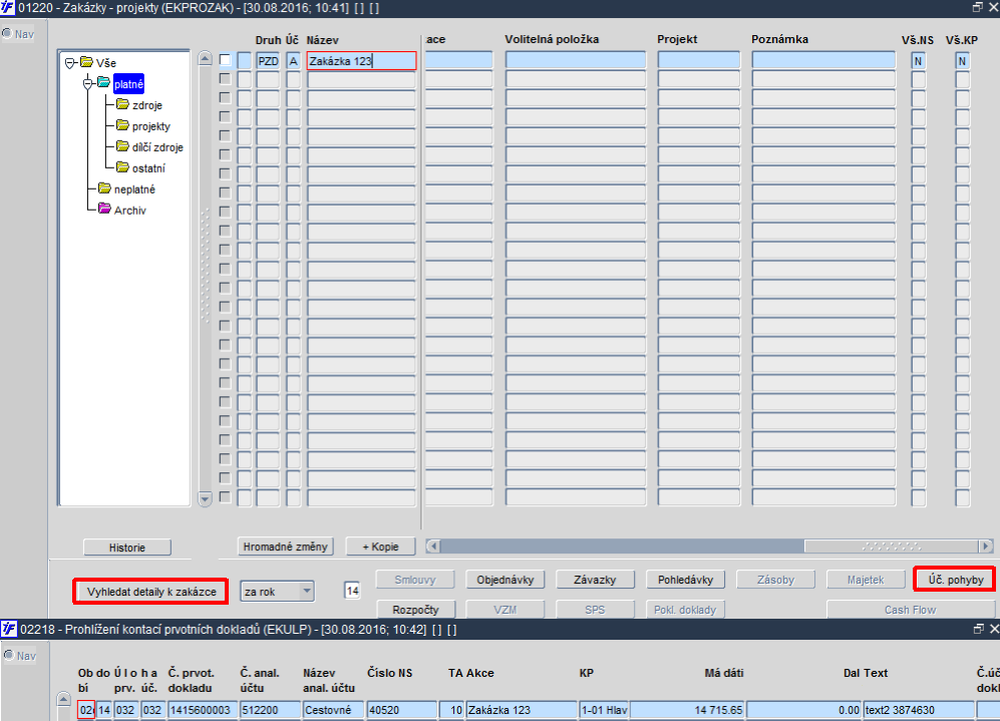The image size is (1000, 721).
Task: Click the Název field containing Zakázka 123
Action: 362,61
